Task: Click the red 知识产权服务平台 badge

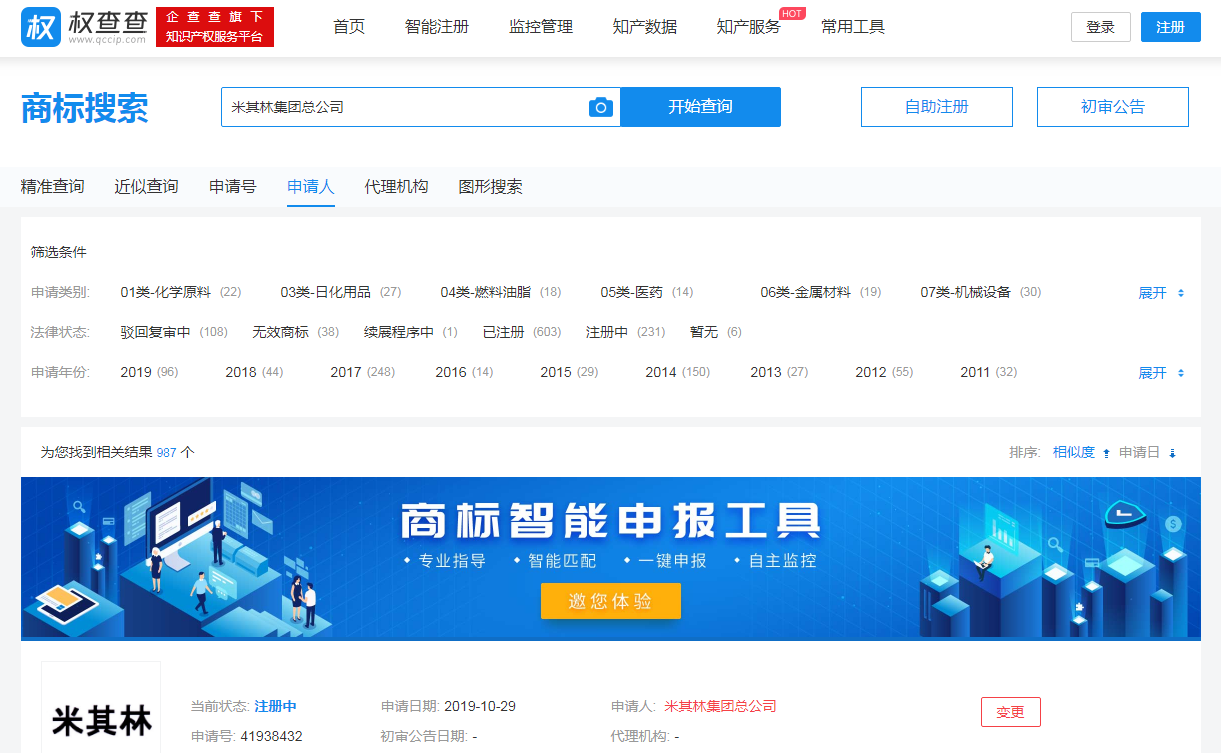Action: 215,27
